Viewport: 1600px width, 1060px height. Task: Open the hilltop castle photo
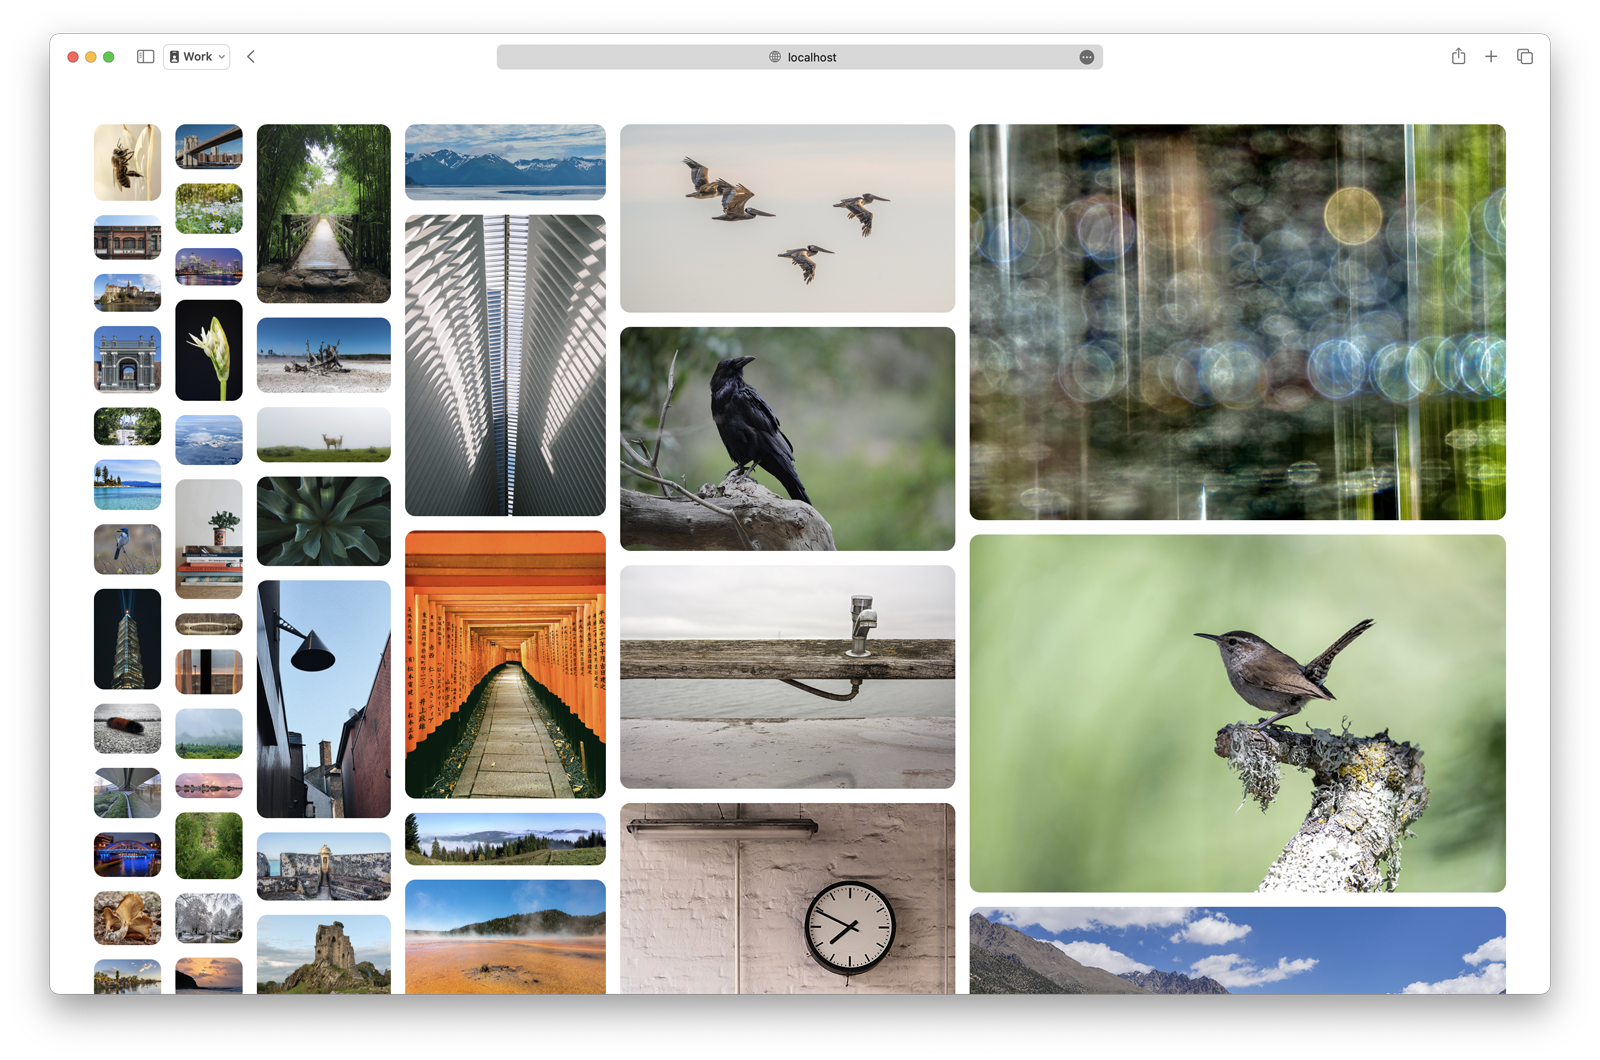tap(127, 293)
